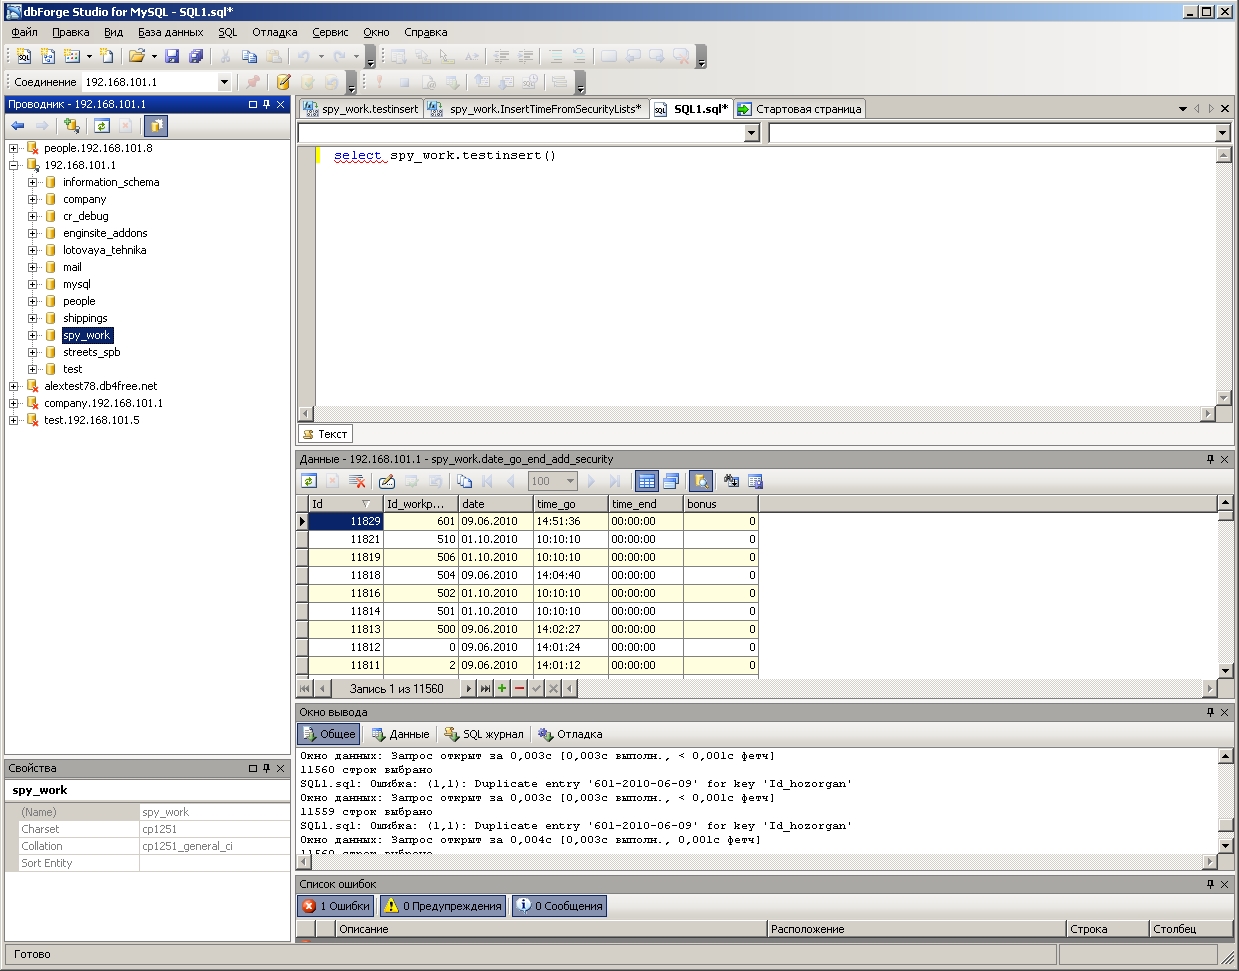Delete the record with the red minus
1239x971 pixels.
[519, 688]
